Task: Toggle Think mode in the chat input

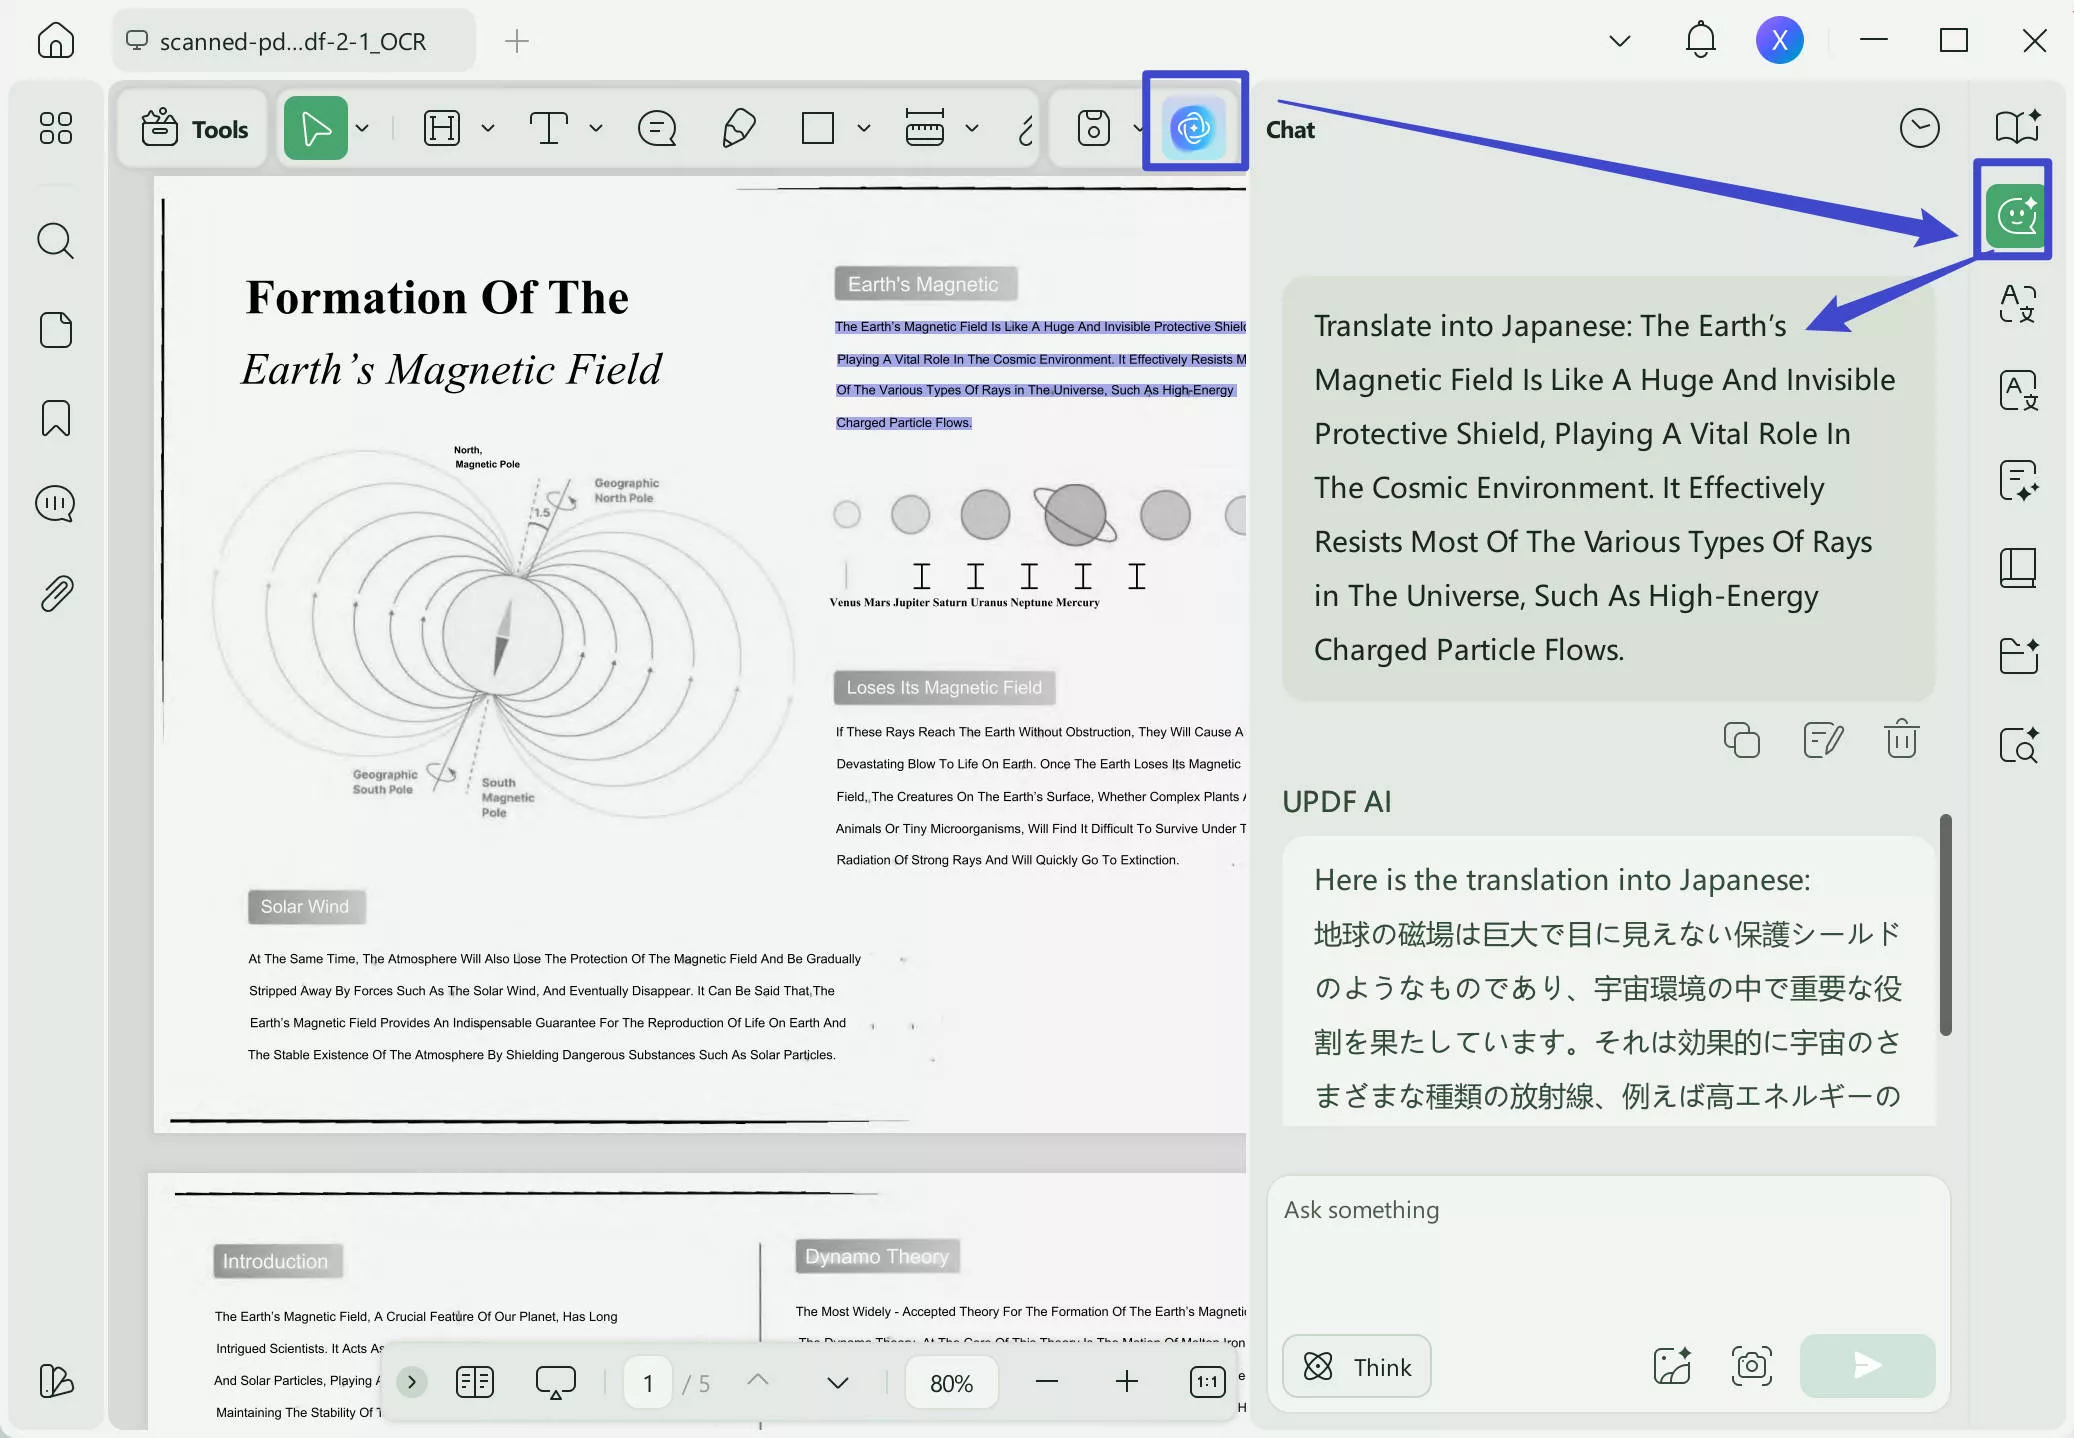Action: pos(1356,1366)
